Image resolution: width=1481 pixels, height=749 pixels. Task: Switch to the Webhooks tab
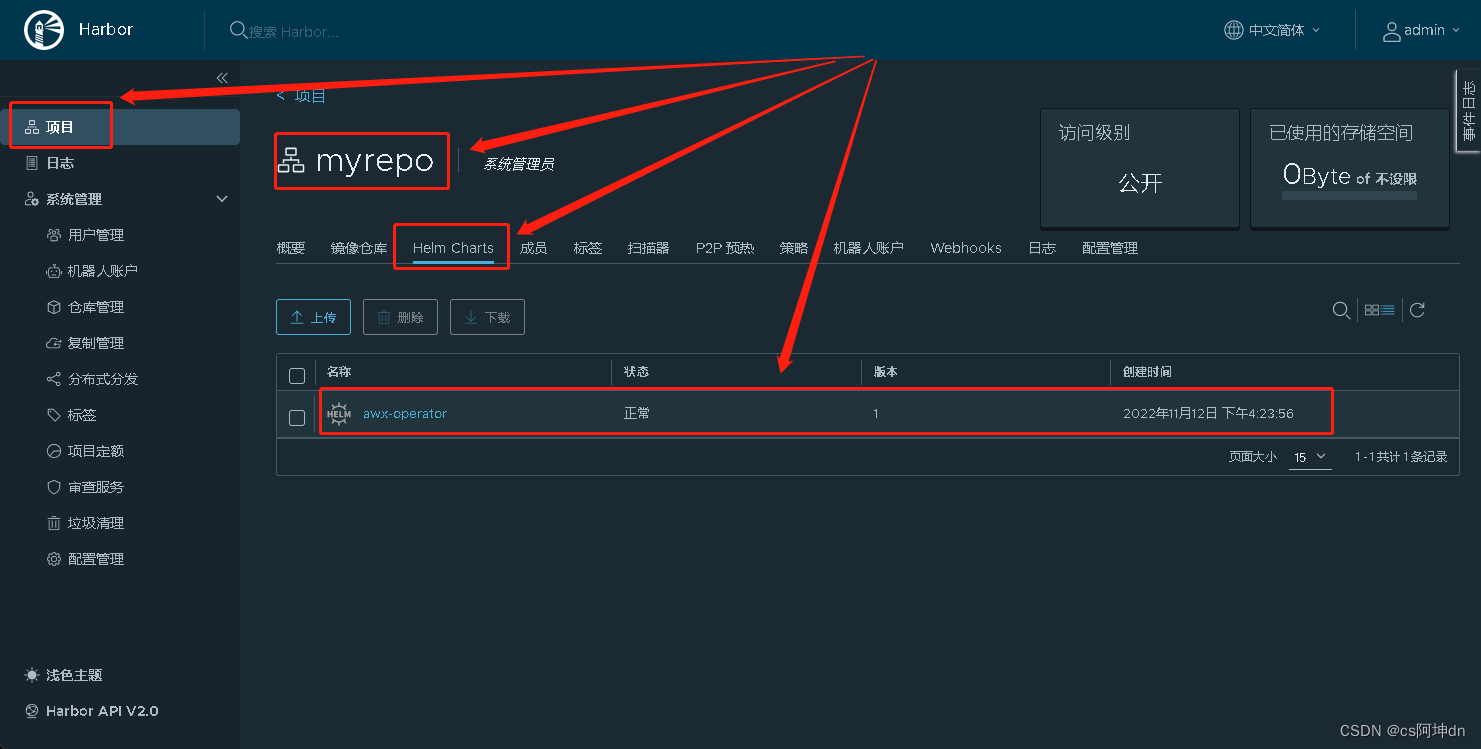pyautogui.click(x=966, y=248)
